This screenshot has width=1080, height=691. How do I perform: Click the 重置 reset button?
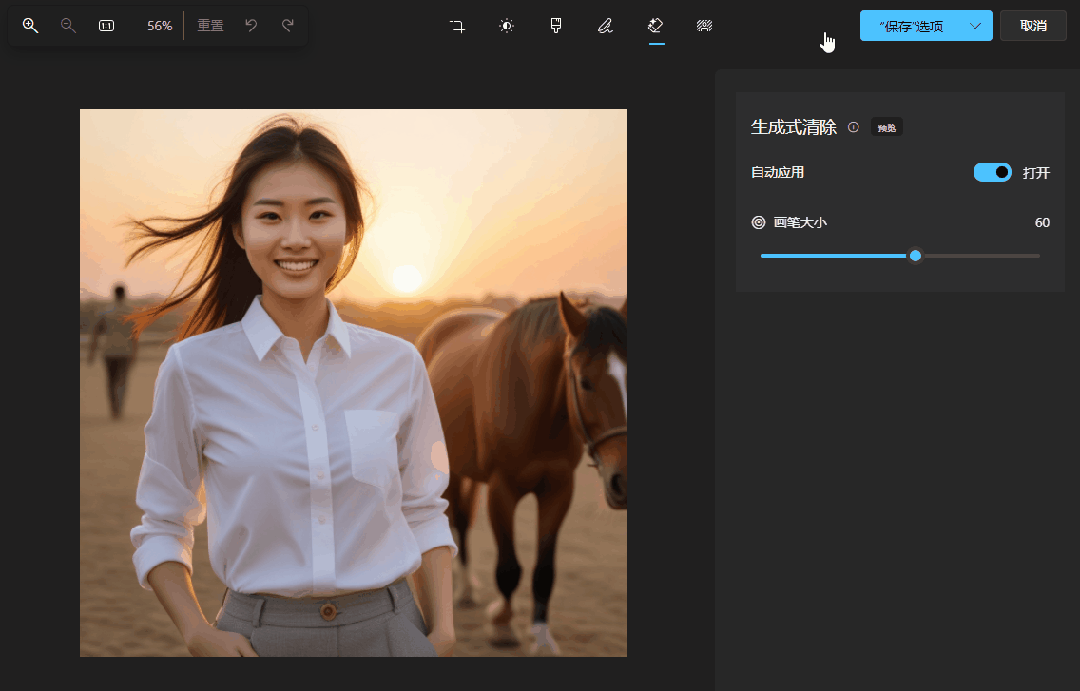210,26
